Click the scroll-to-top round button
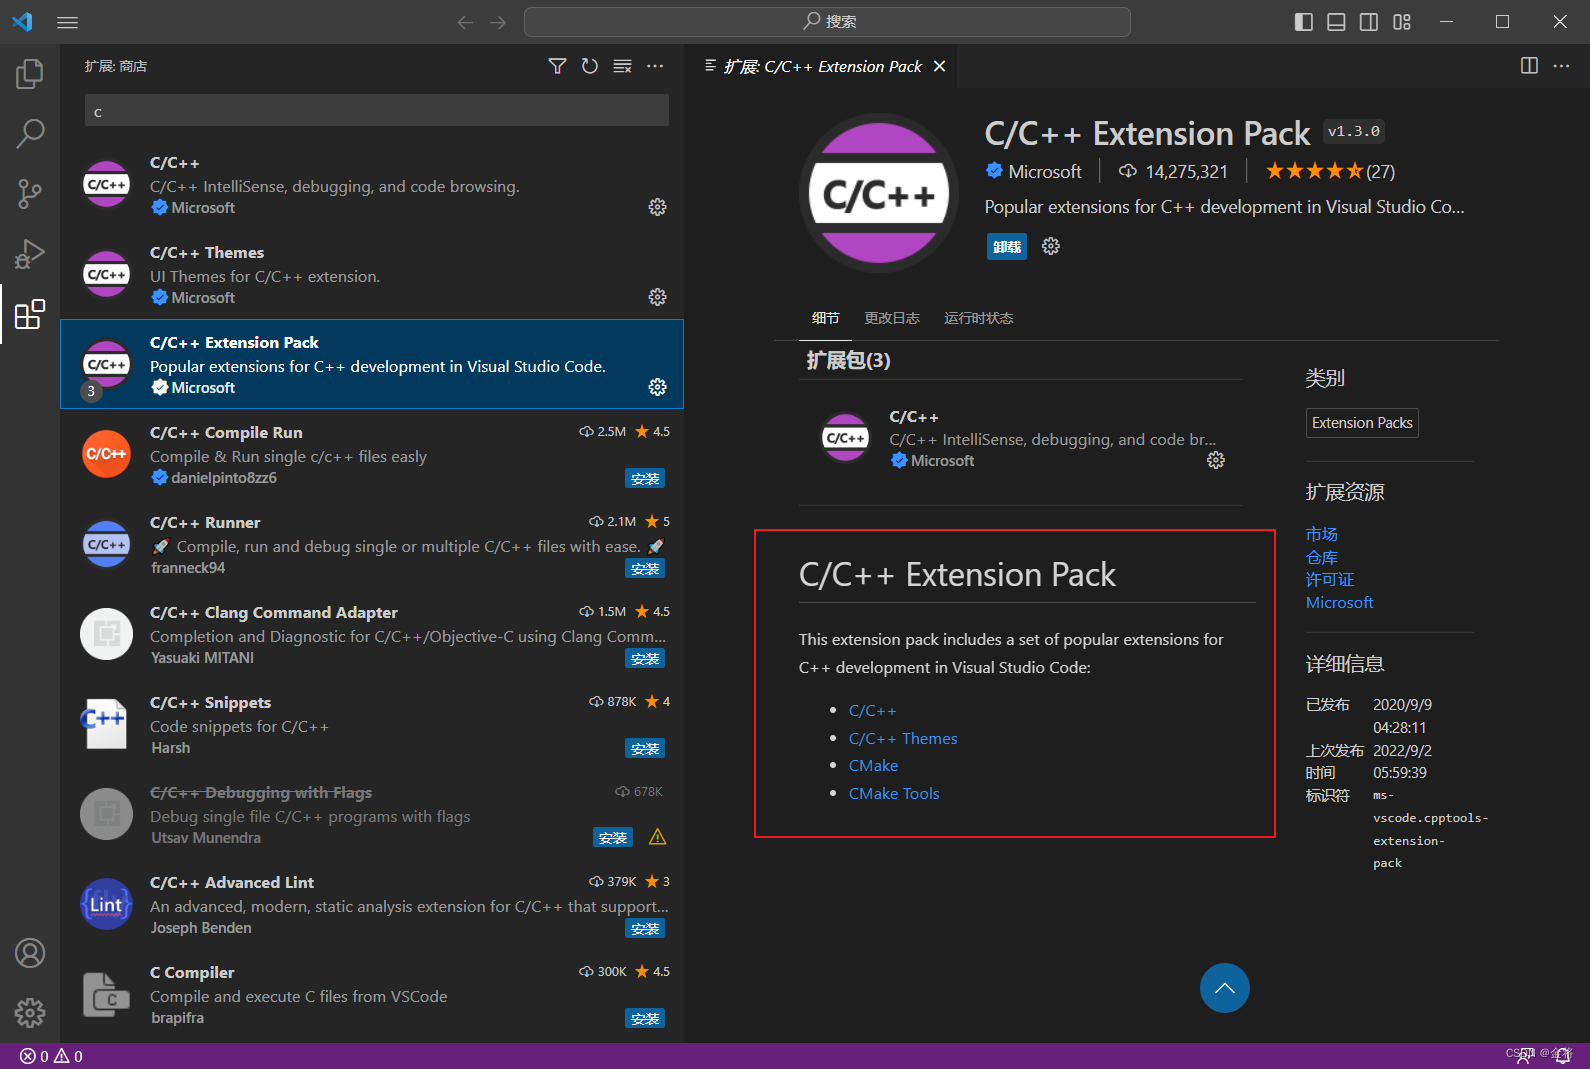Screen dimensions: 1590x1069 click(1224, 988)
